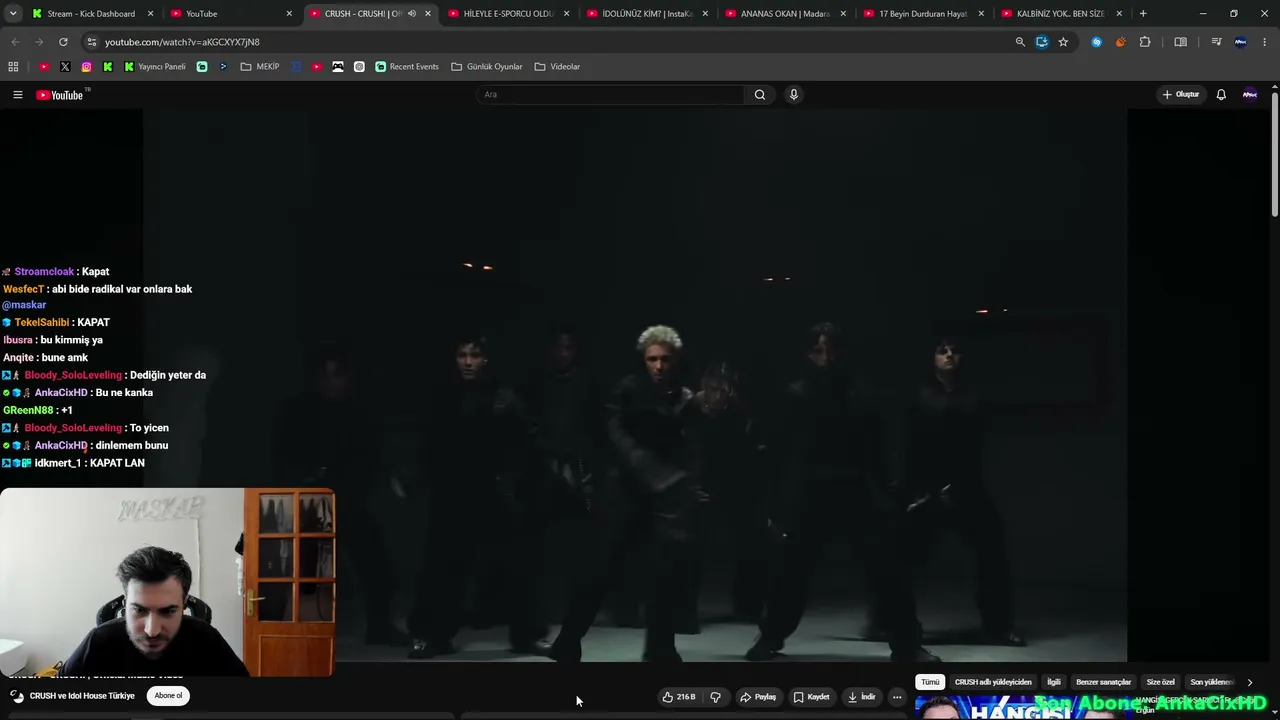Open the orange extension icon beside Shazam
Screen dimensions: 1280x720
coord(1120,42)
